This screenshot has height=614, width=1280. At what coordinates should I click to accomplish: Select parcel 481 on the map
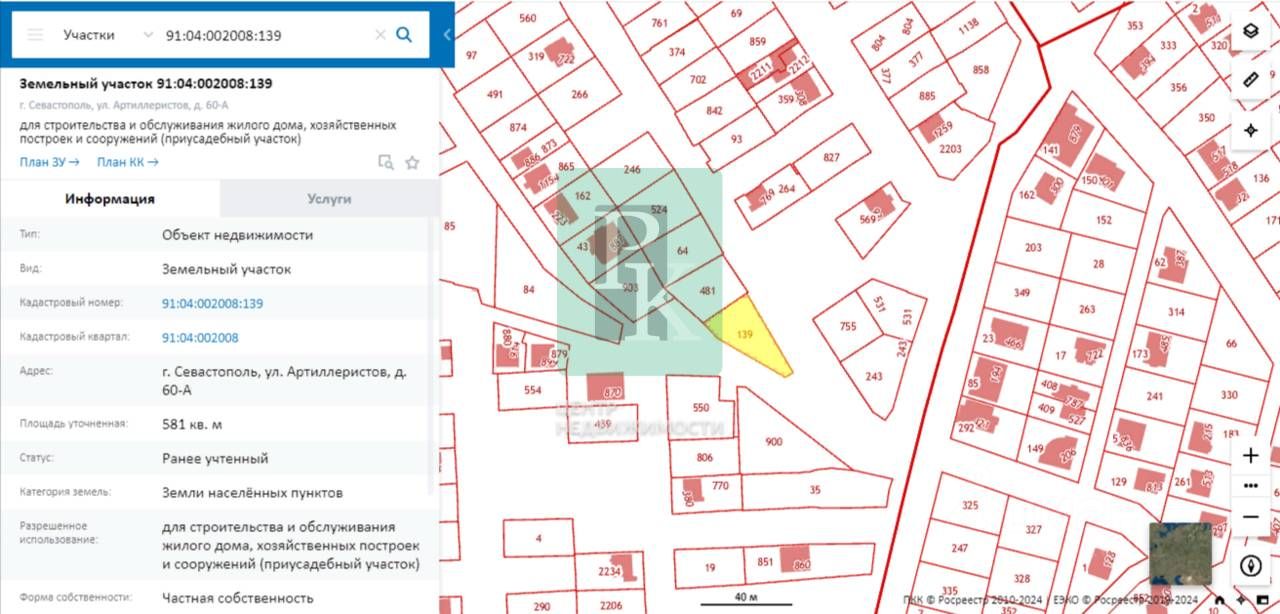[x=707, y=291]
